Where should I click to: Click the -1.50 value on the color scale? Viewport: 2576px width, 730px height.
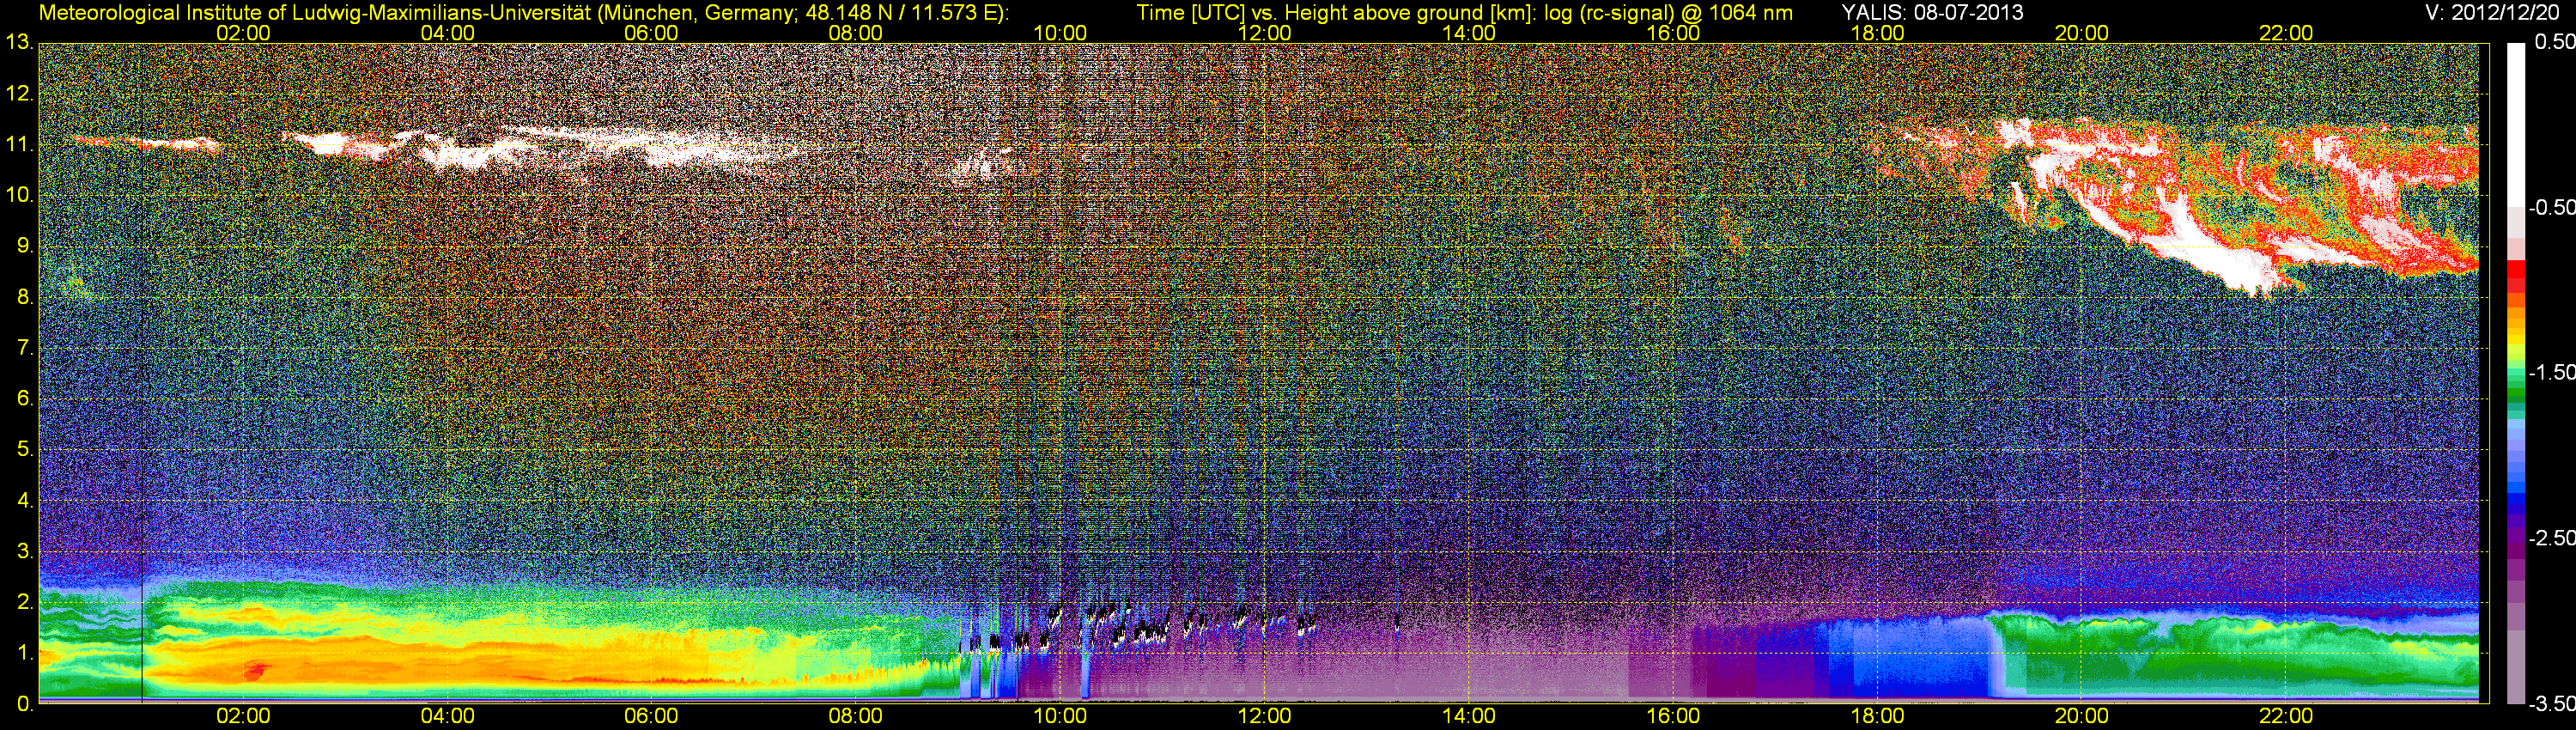point(2551,372)
